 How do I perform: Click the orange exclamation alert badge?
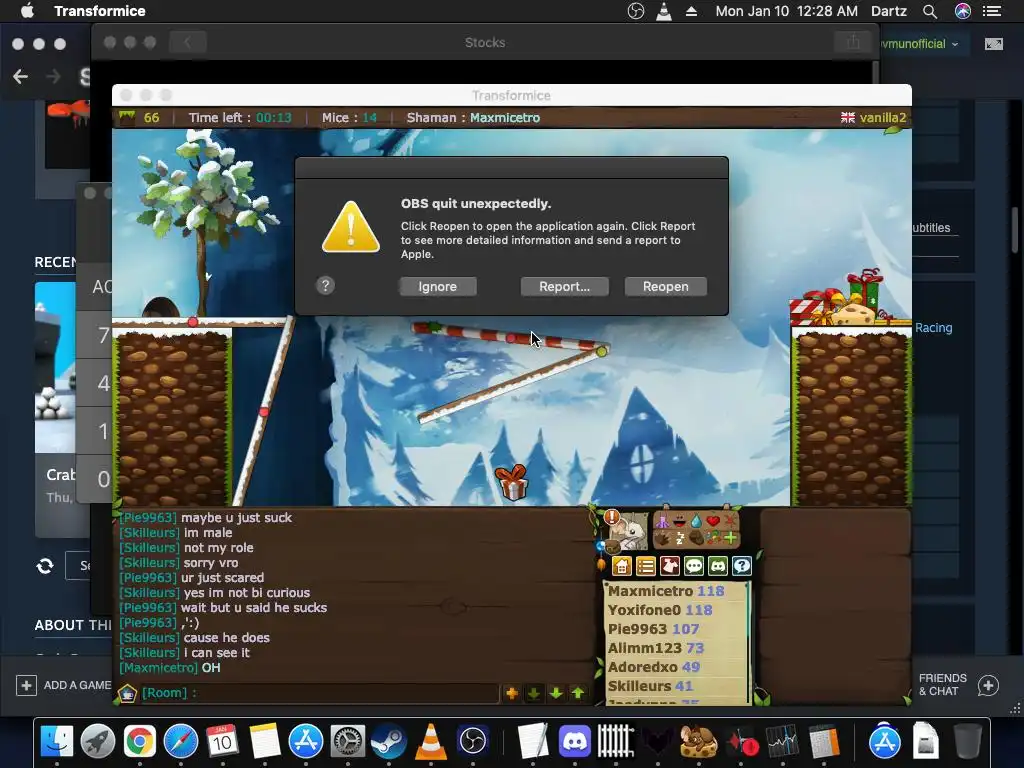[612, 517]
